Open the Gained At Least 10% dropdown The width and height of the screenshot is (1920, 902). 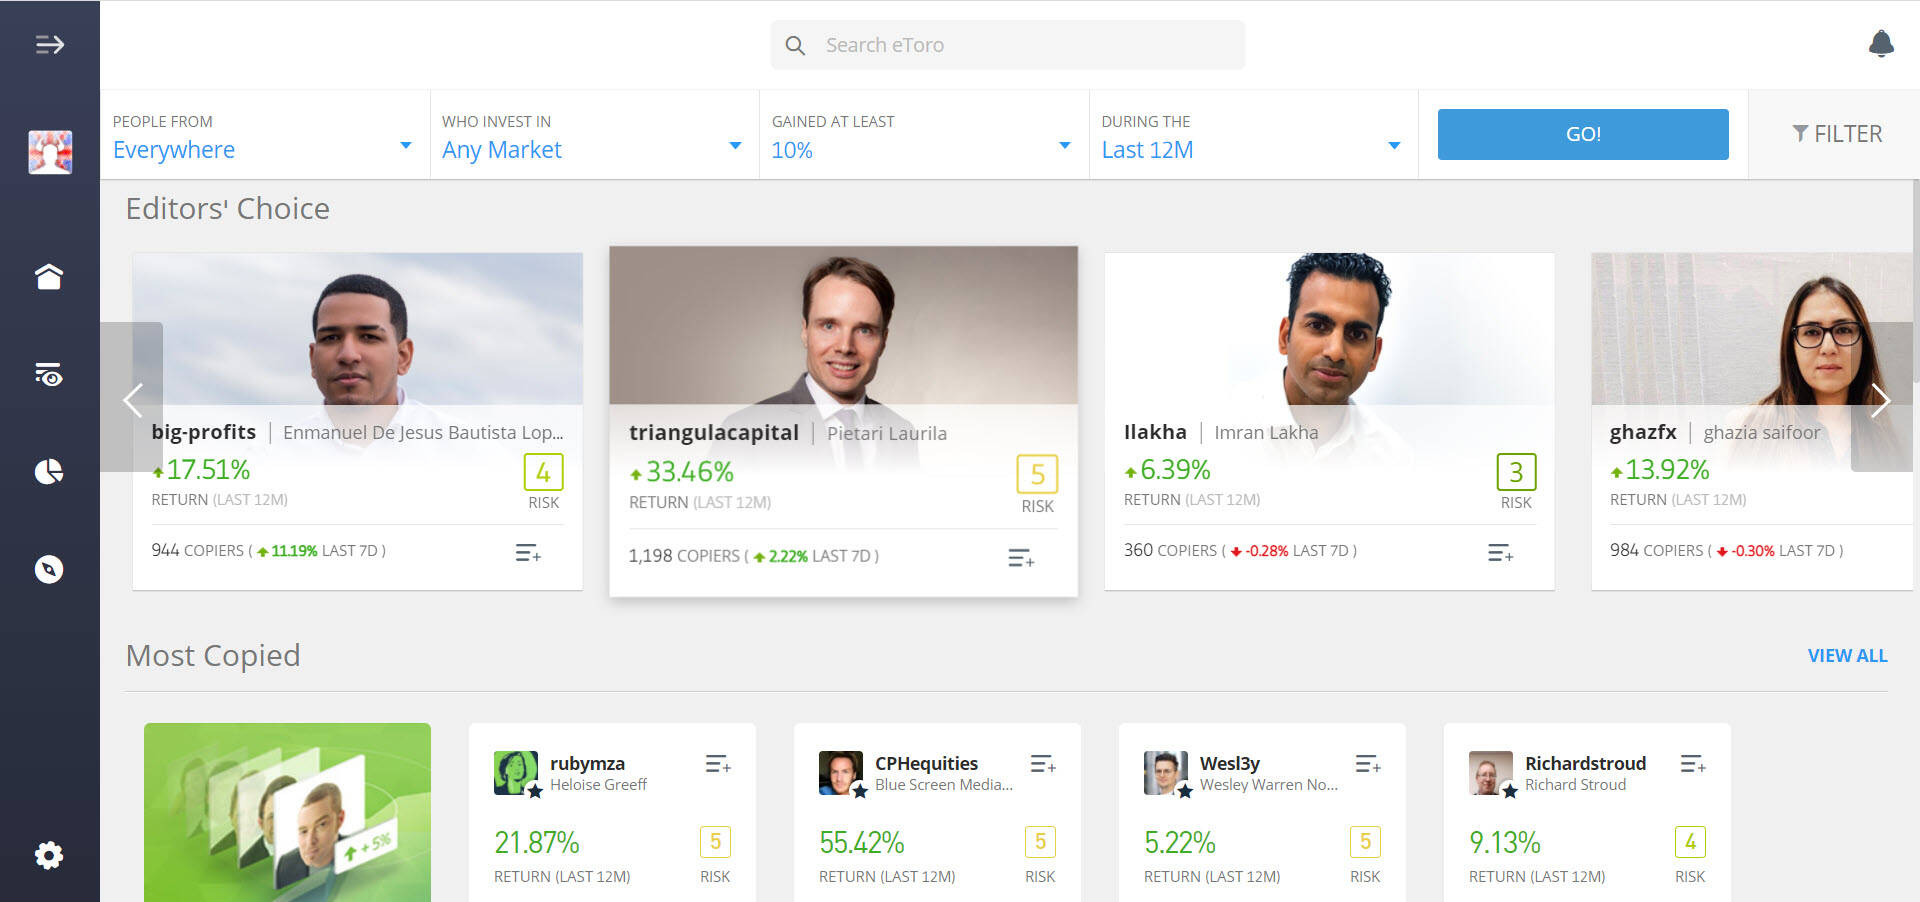[x=924, y=135]
